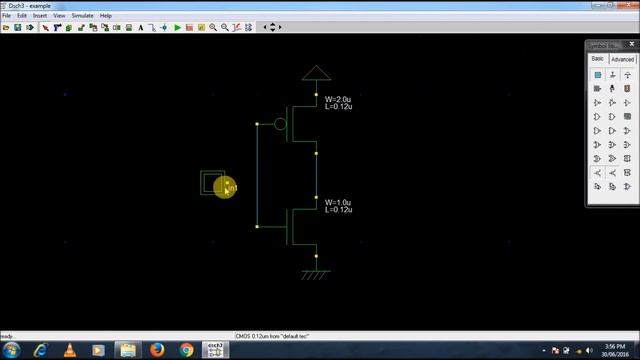This screenshot has height=360, width=640.
Task: Start simulation with green play icon
Action: click(177, 27)
